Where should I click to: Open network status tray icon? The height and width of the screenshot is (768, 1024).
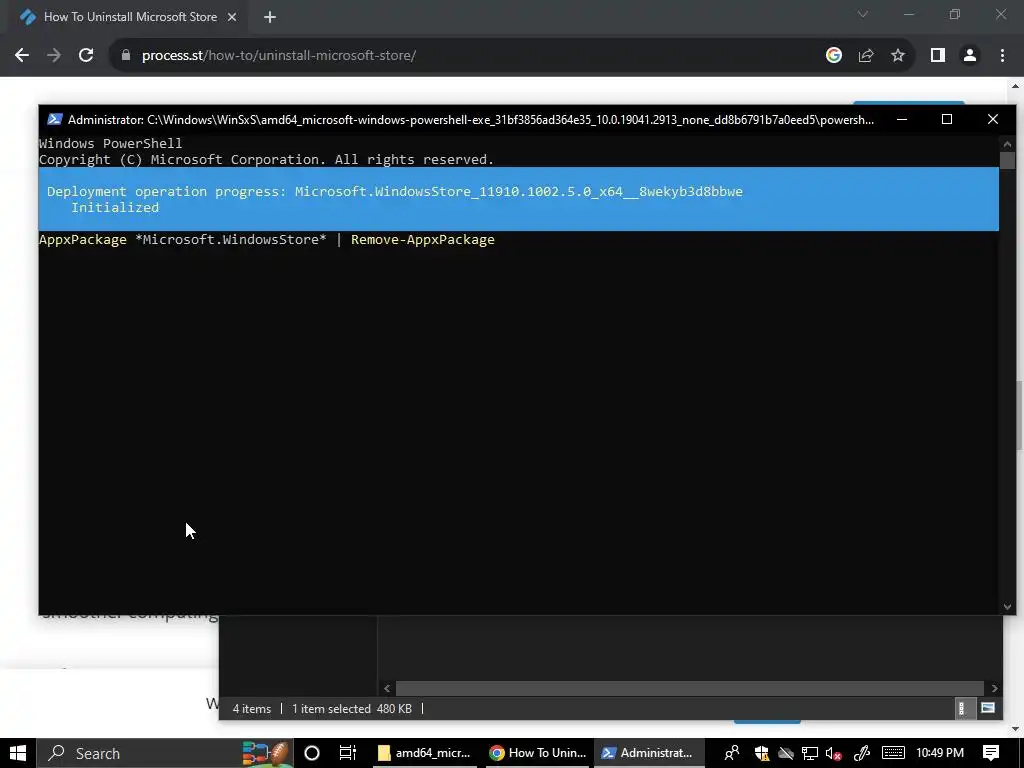pos(810,753)
